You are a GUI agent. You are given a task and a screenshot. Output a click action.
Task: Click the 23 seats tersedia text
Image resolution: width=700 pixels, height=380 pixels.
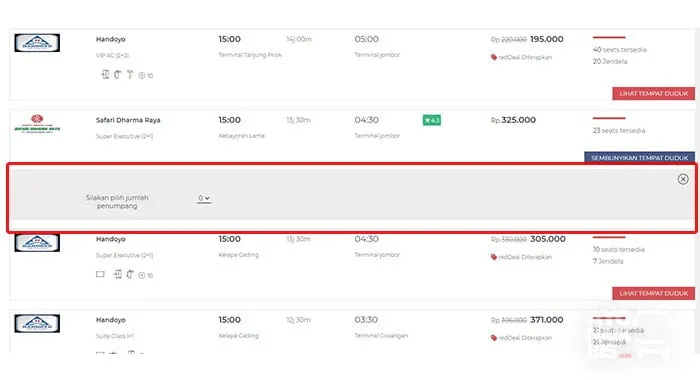(x=619, y=130)
